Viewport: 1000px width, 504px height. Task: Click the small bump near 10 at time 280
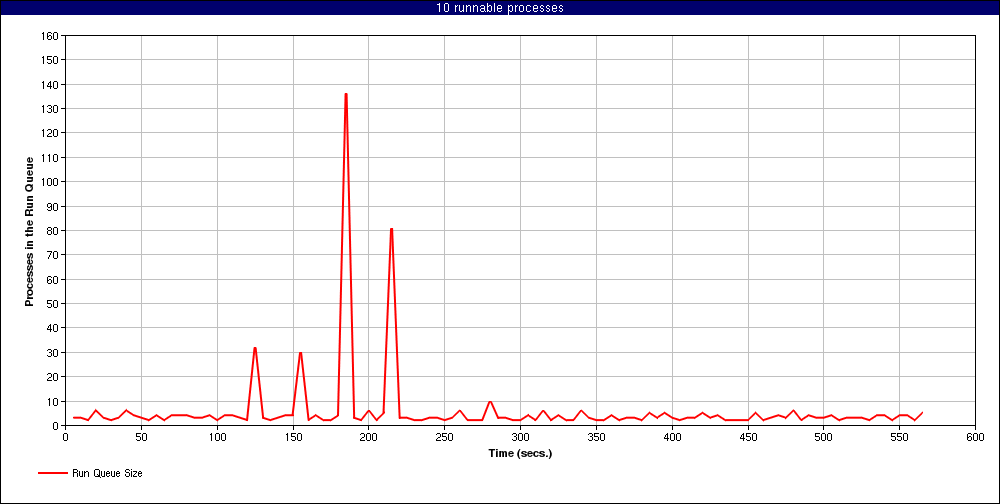pyautogui.click(x=490, y=402)
